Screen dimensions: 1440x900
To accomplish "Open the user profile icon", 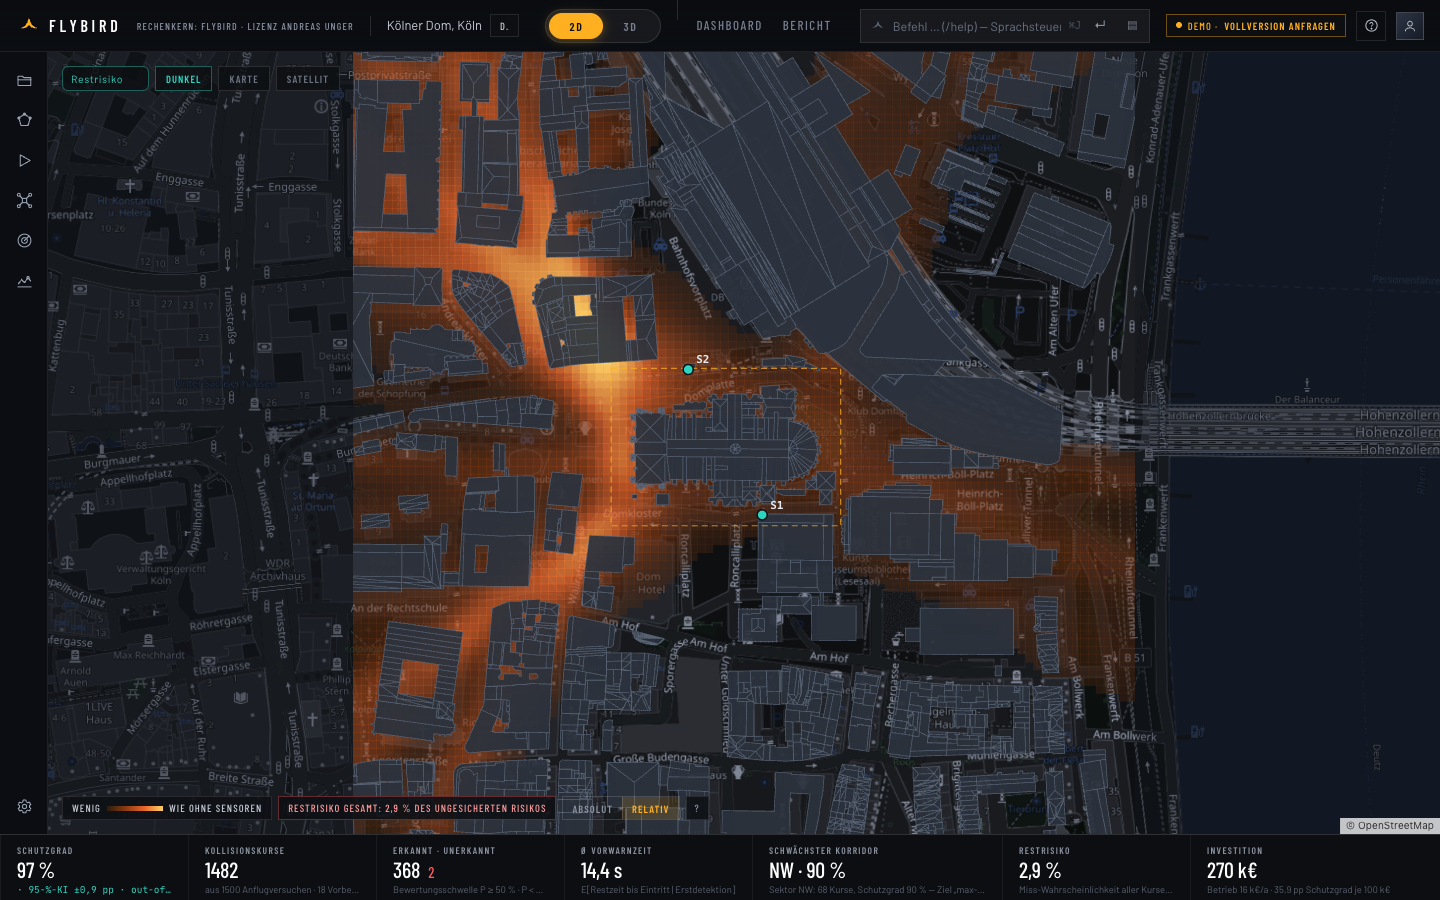I will tap(1409, 26).
